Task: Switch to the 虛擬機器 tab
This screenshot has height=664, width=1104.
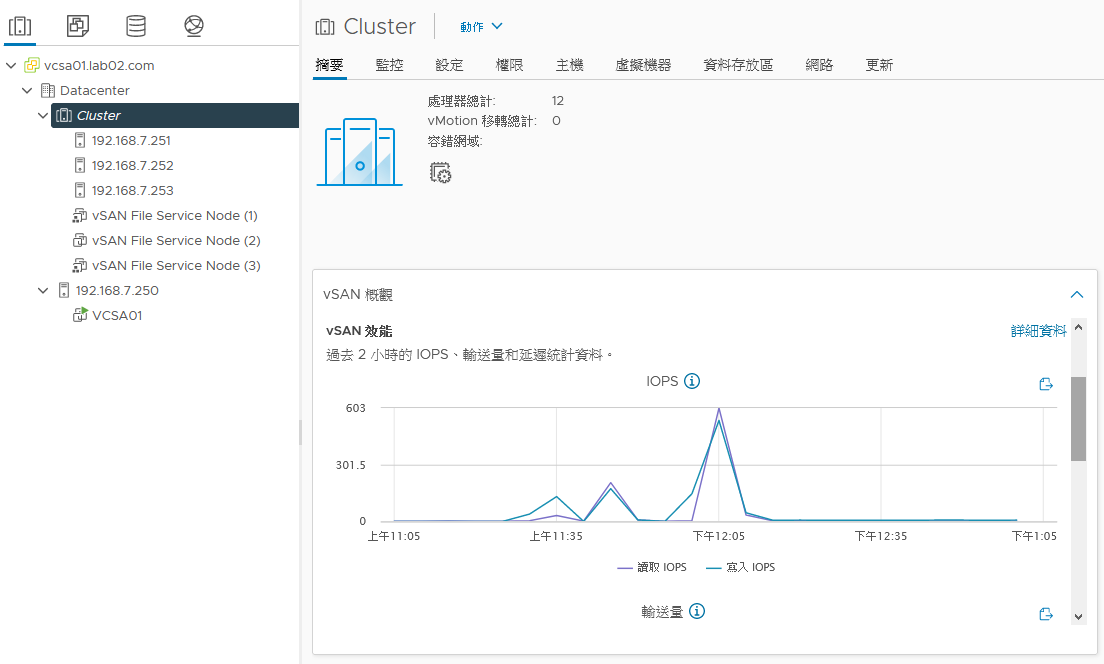Action: (x=643, y=65)
